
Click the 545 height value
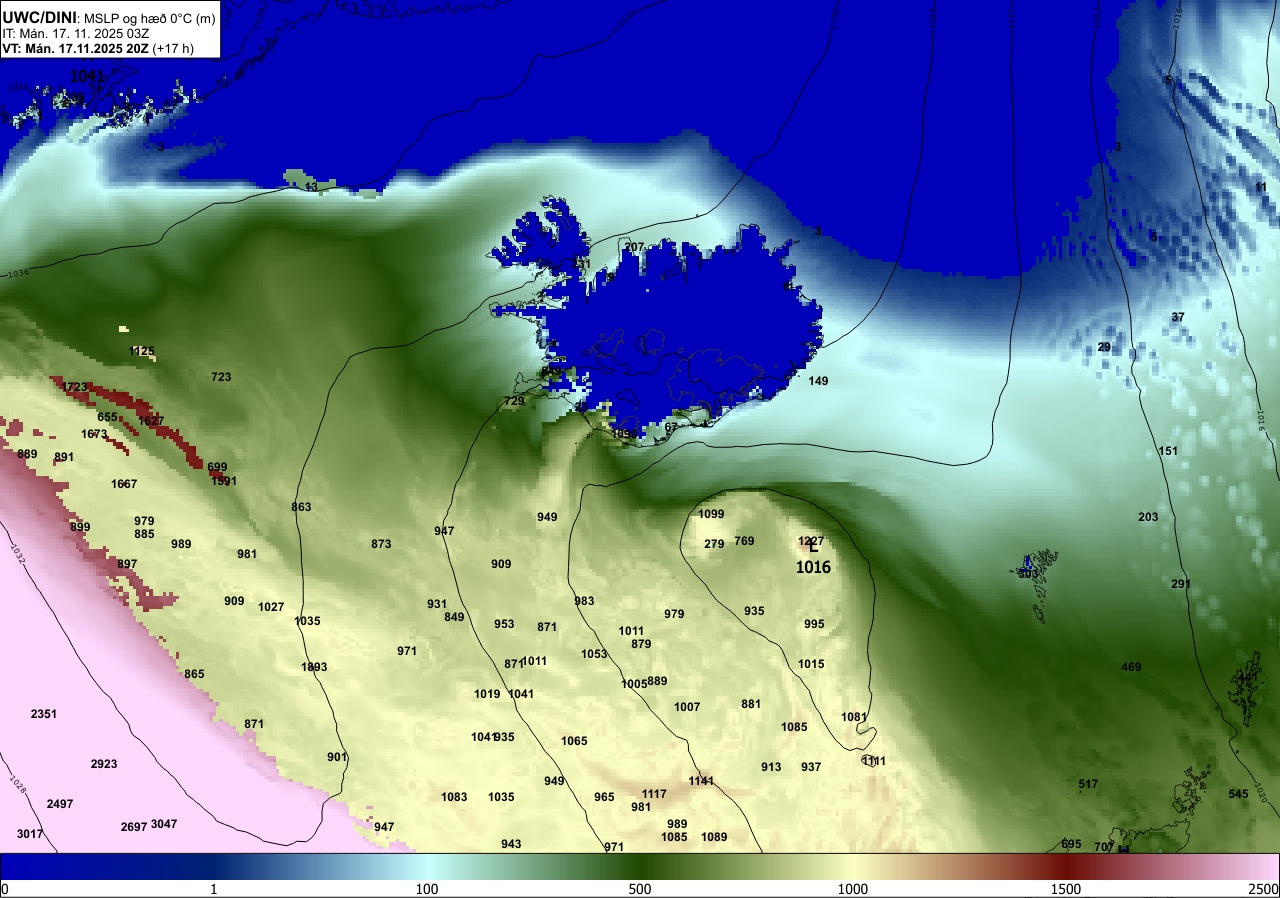coord(1239,794)
